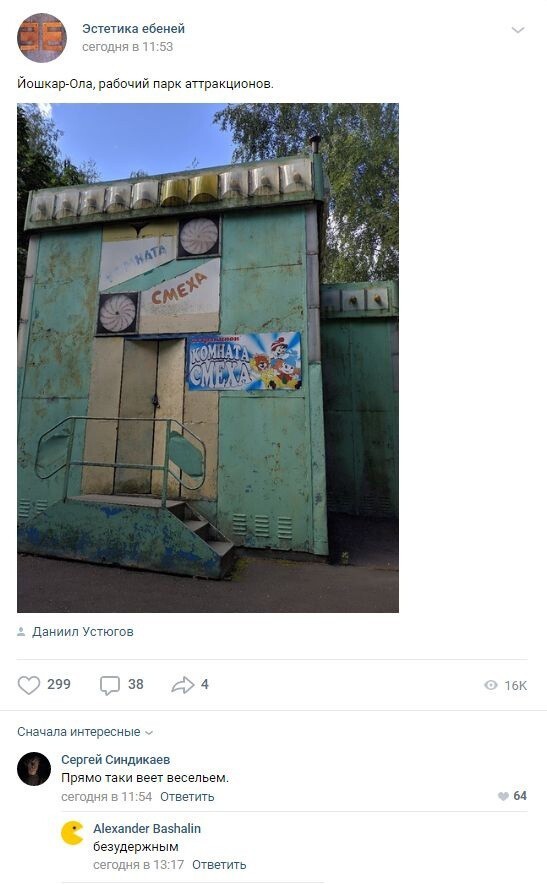
Task: Open photo author Даниил Устюгов's profile
Action: [82, 632]
